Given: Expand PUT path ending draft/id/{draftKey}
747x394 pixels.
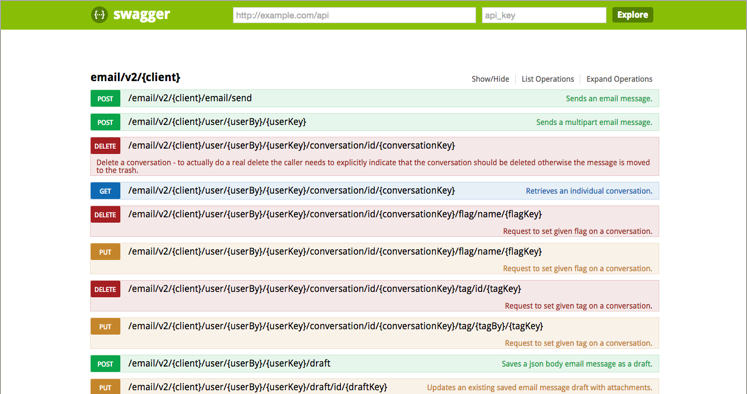Looking at the screenshot, I should point(257,387).
